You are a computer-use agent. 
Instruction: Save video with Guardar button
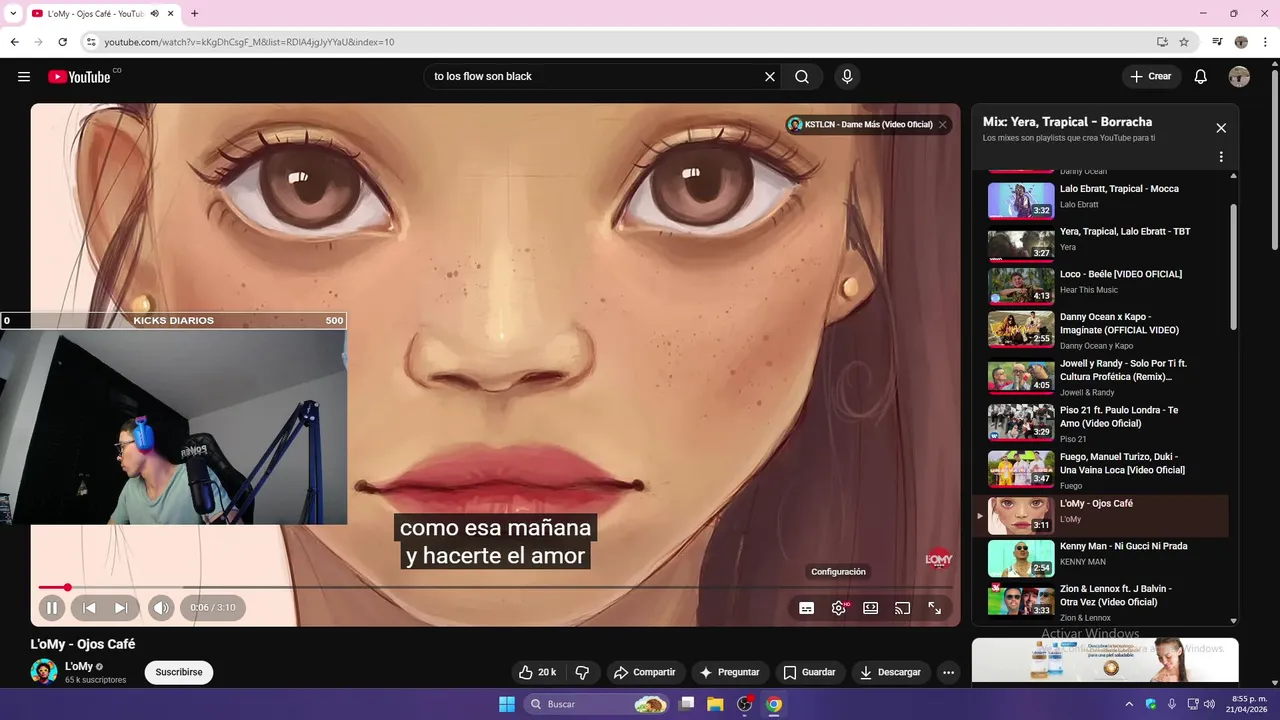coord(809,672)
